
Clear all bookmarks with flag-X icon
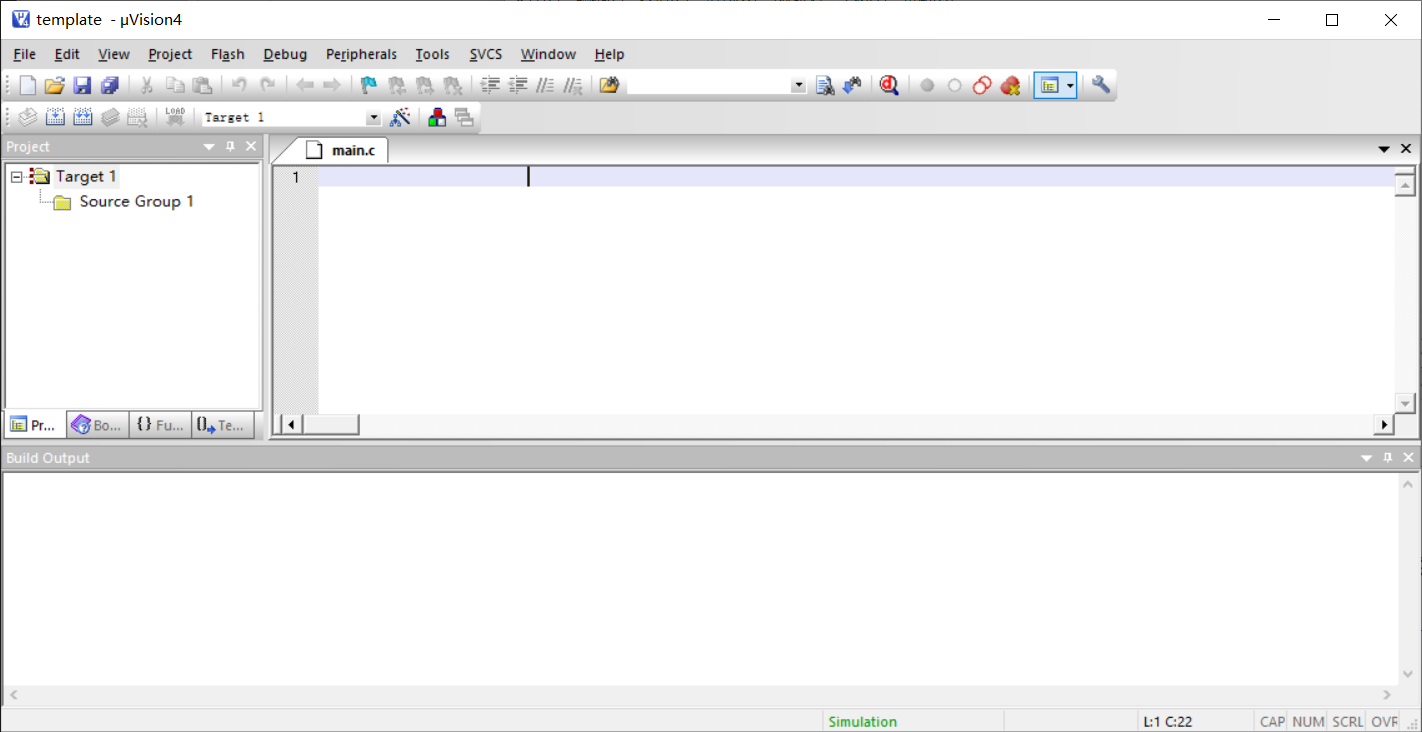[x=453, y=86]
